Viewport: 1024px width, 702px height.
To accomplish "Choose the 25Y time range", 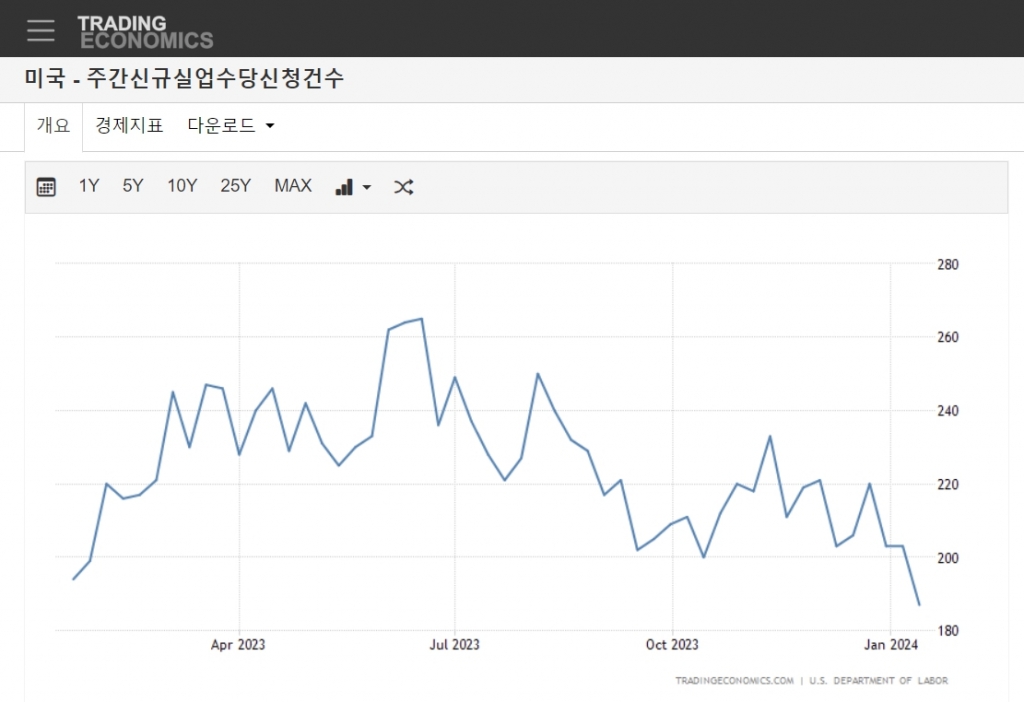I will [236, 186].
